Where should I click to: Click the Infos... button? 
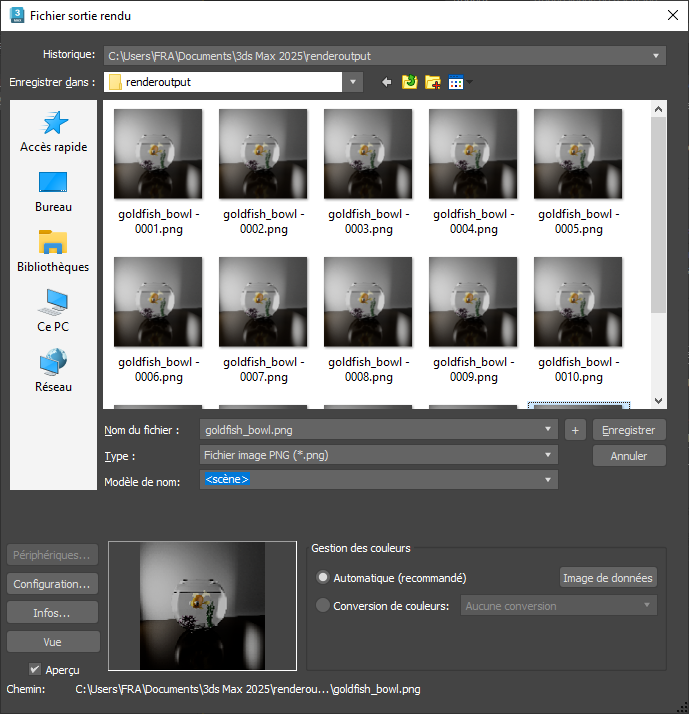[52, 612]
